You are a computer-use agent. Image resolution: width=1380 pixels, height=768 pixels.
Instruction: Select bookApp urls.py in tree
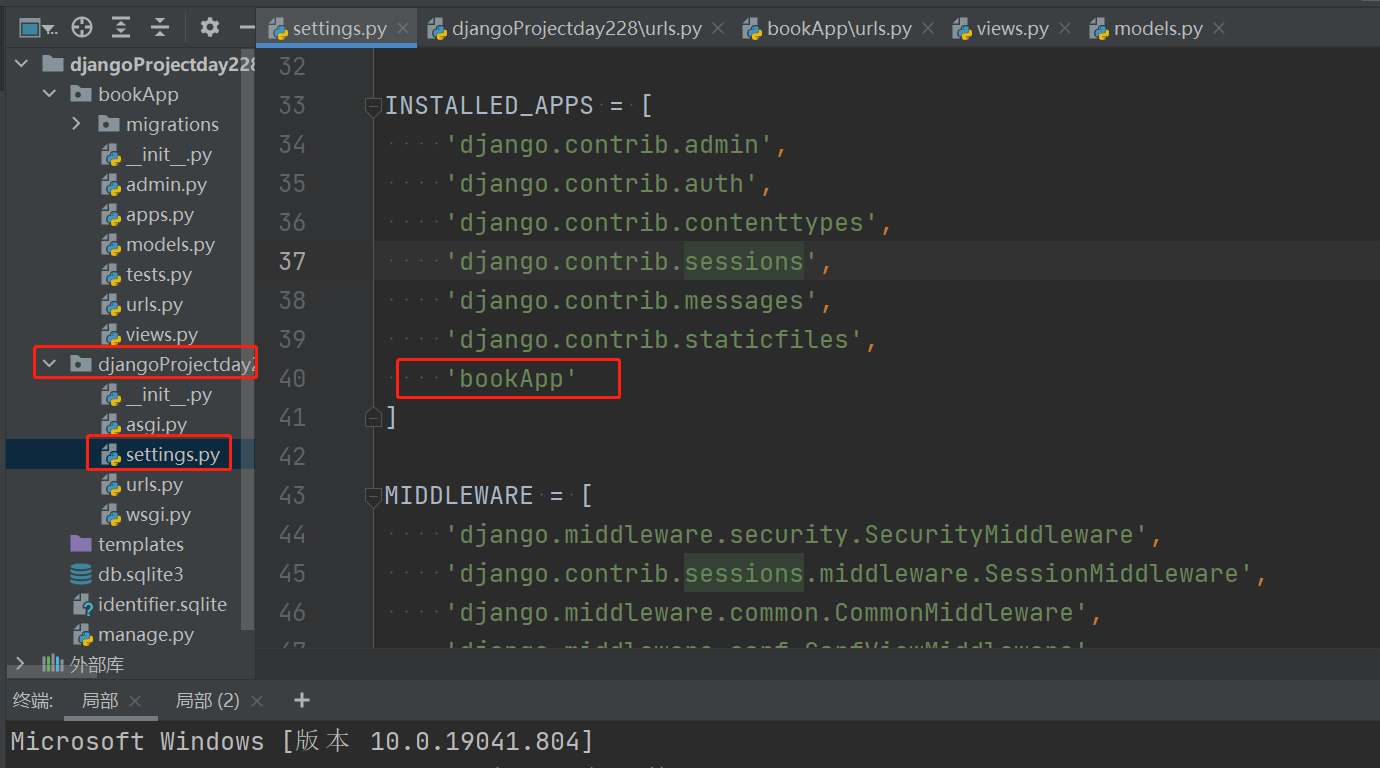(154, 304)
